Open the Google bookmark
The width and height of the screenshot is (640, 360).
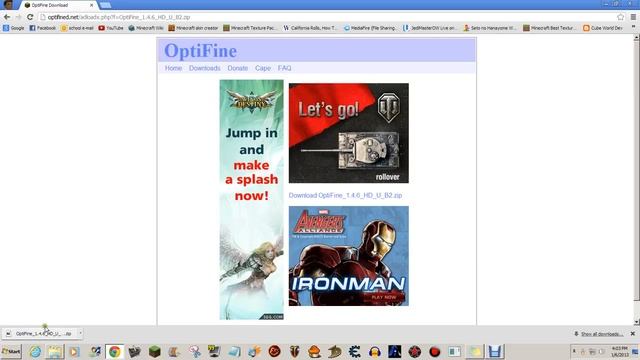click(14, 28)
